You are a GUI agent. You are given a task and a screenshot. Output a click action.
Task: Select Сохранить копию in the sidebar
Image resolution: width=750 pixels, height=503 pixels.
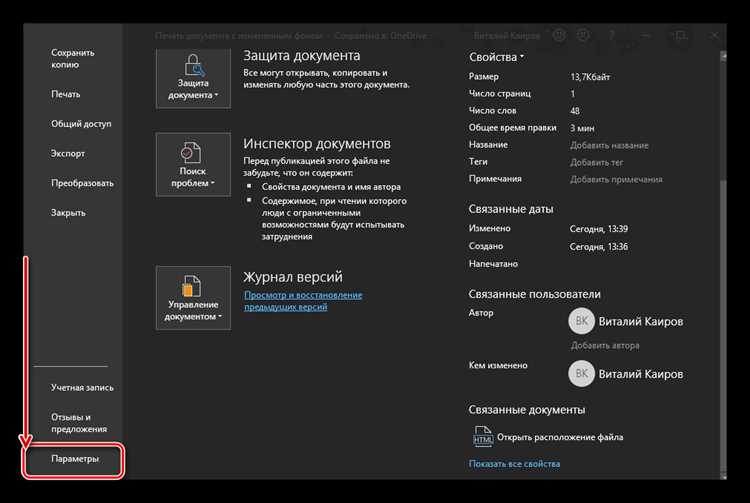pos(73,58)
